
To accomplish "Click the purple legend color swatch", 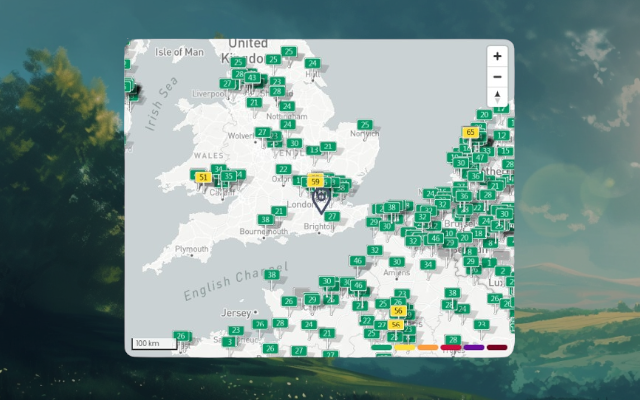I will coord(474,347).
